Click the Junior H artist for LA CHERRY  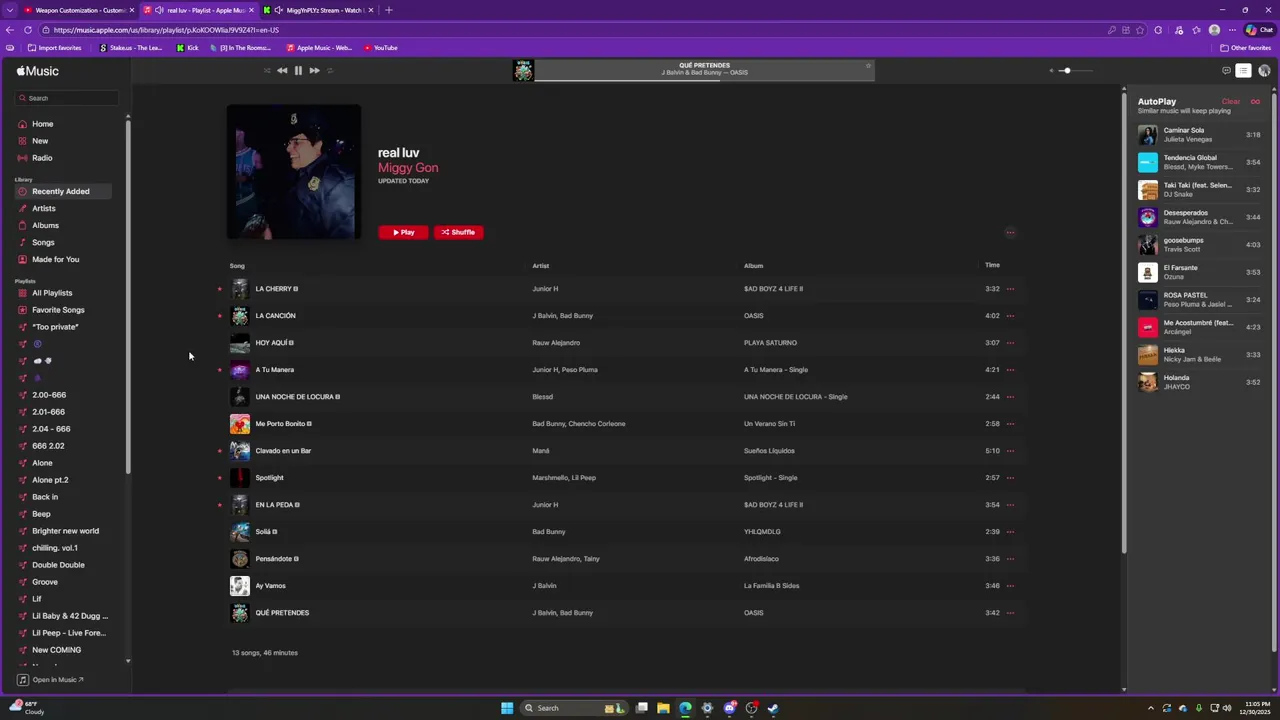coord(545,289)
